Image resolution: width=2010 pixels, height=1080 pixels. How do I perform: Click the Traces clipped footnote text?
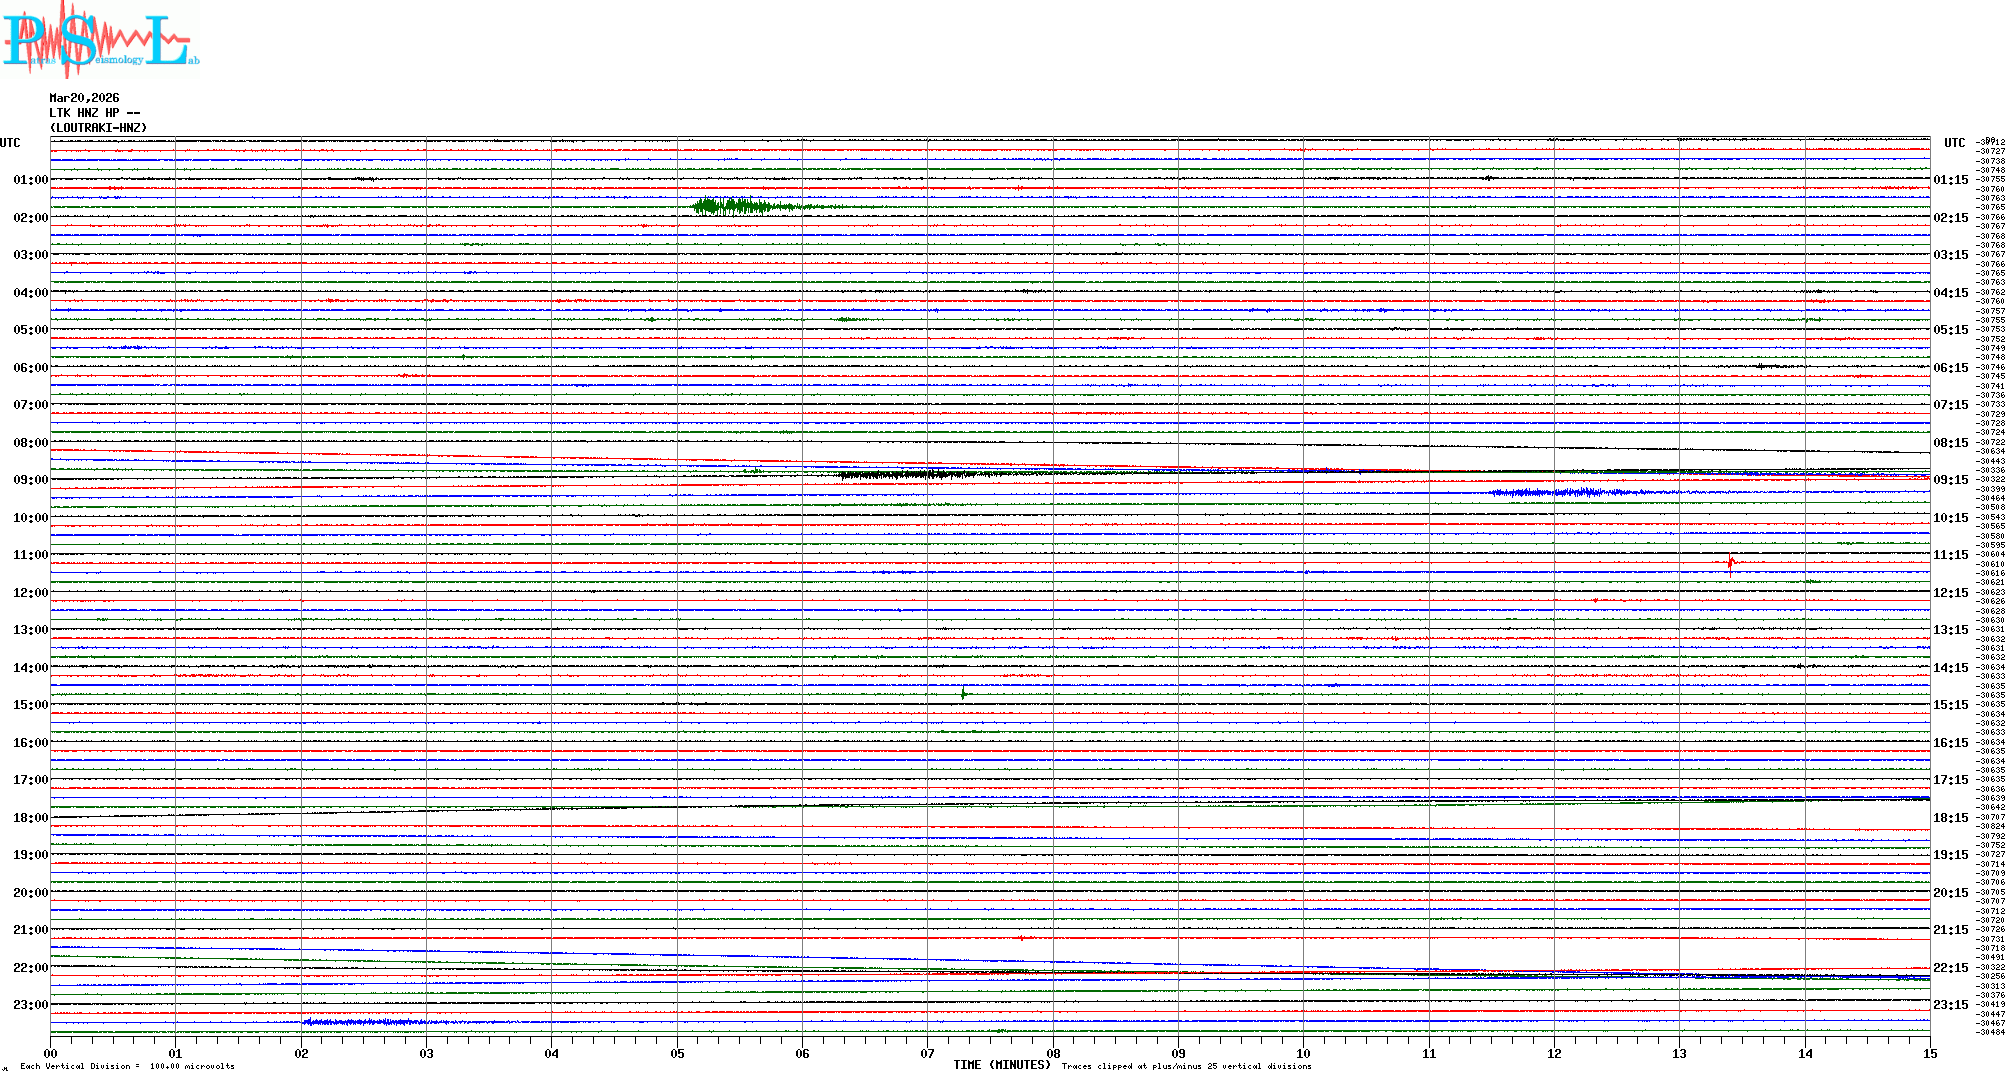pos(1186,1066)
